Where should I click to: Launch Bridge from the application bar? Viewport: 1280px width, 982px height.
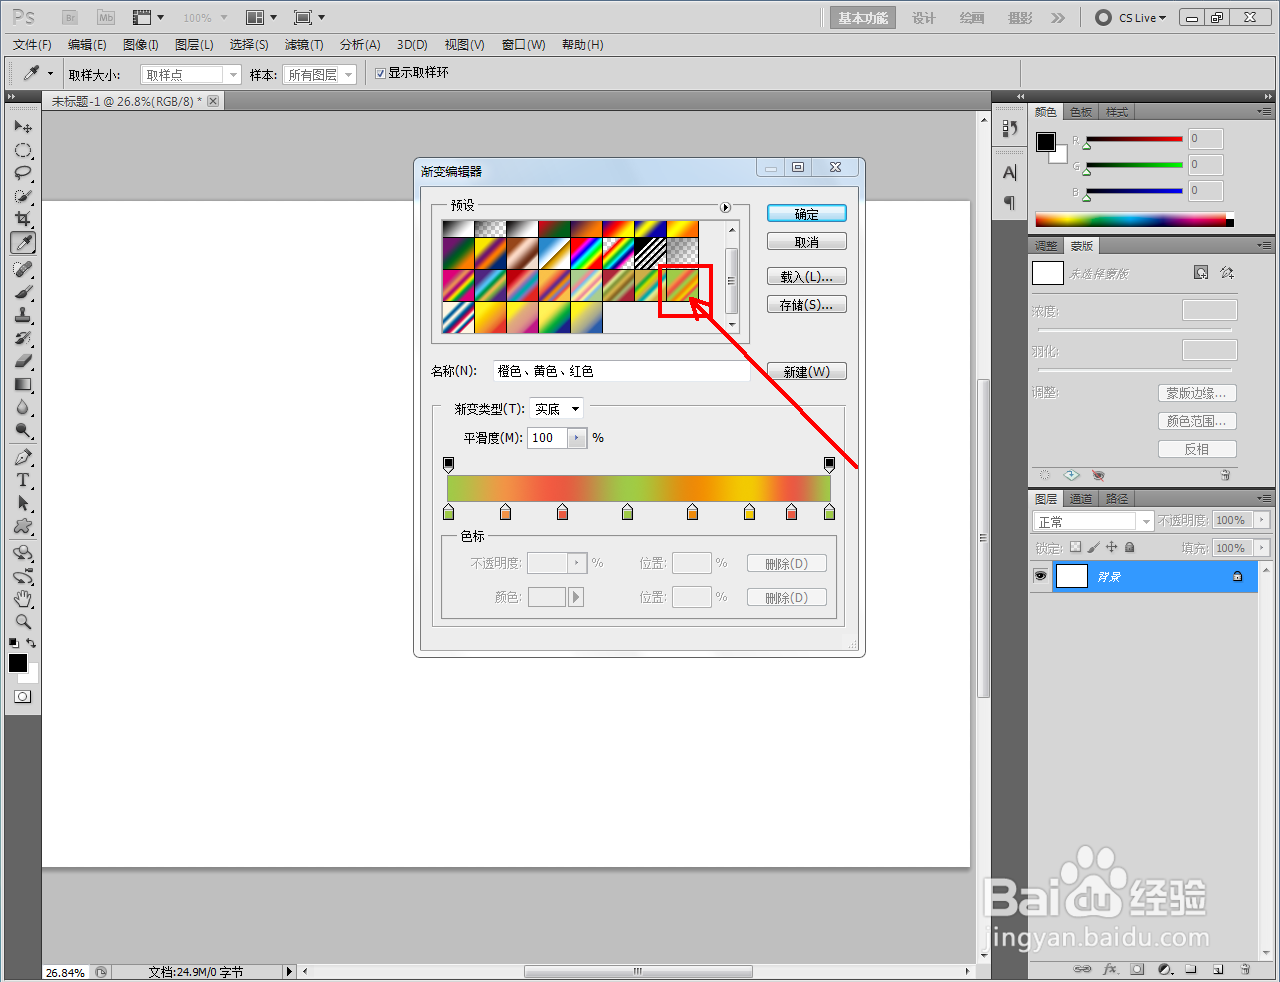pos(70,17)
